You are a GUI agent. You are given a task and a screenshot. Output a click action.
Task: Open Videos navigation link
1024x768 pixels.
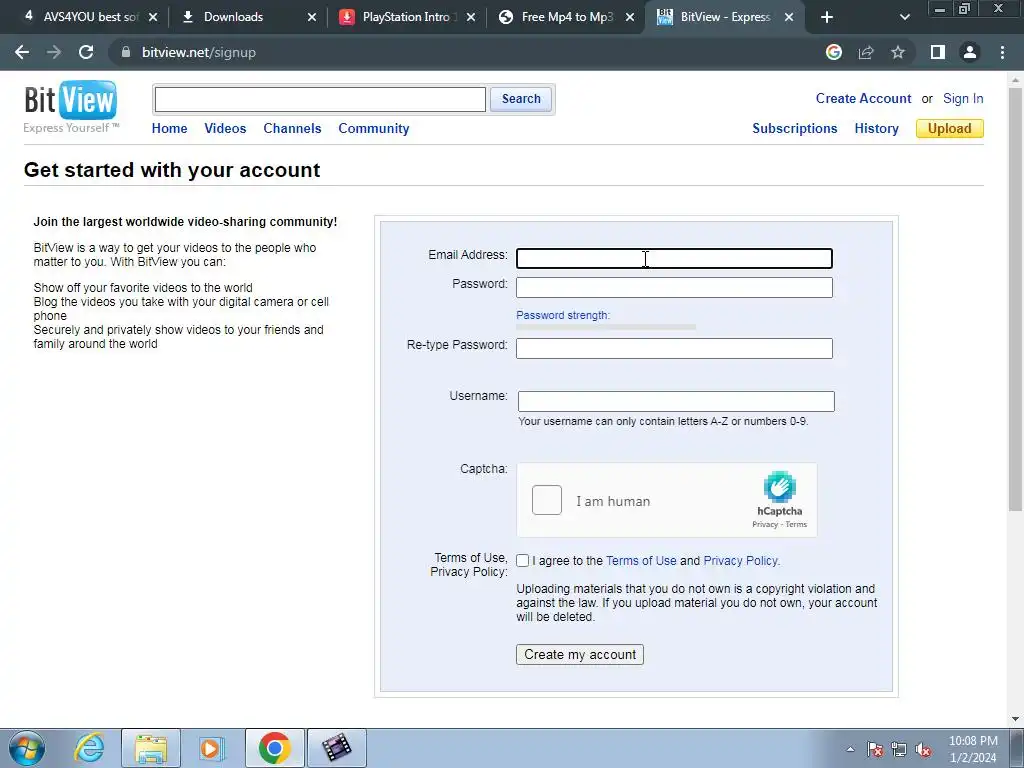click(225, 129)
